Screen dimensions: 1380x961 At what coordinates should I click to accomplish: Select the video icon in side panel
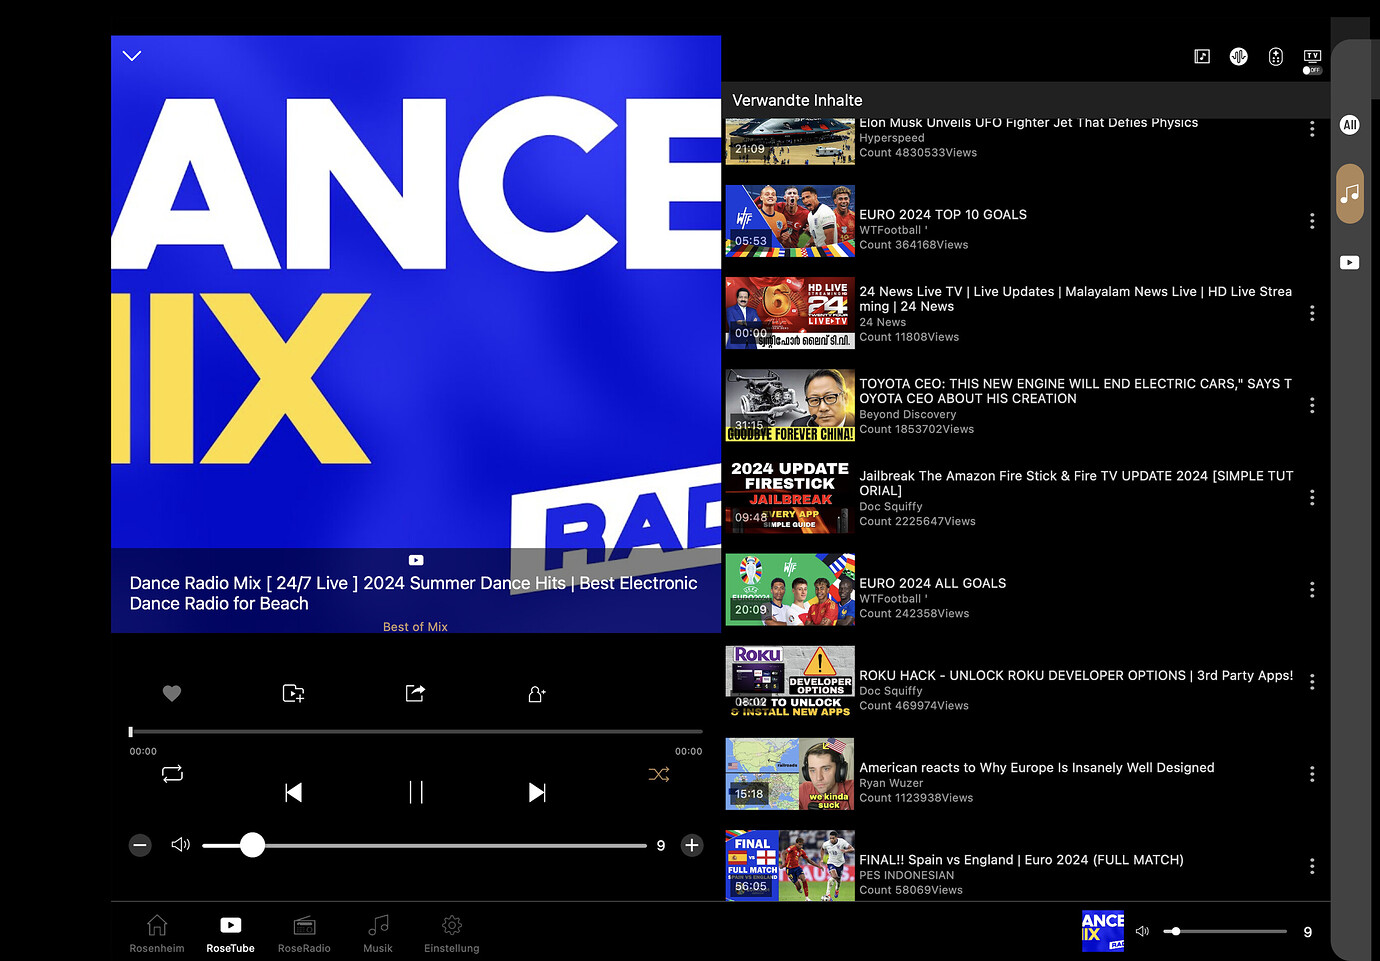(x=1350, y=262)
